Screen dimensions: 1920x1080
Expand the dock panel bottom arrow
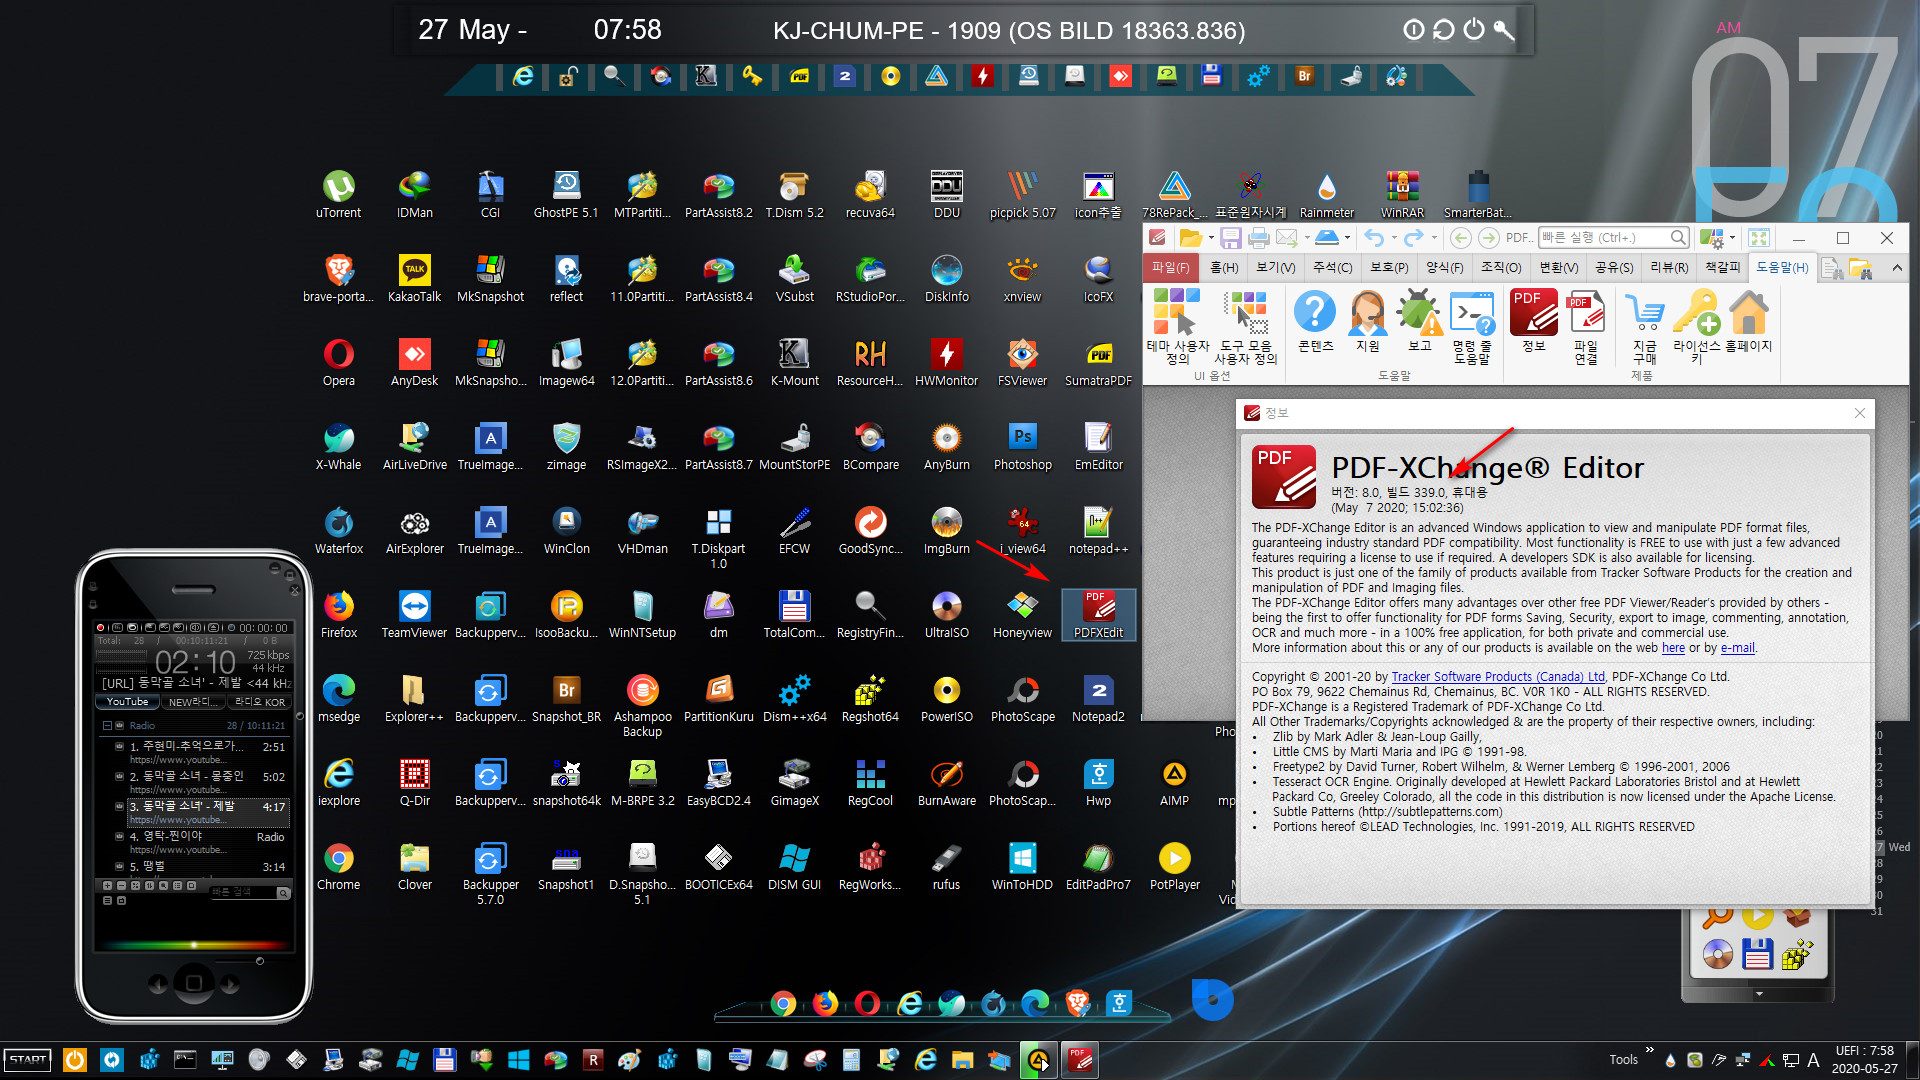pyautogui.click(x=1759, y=994)
